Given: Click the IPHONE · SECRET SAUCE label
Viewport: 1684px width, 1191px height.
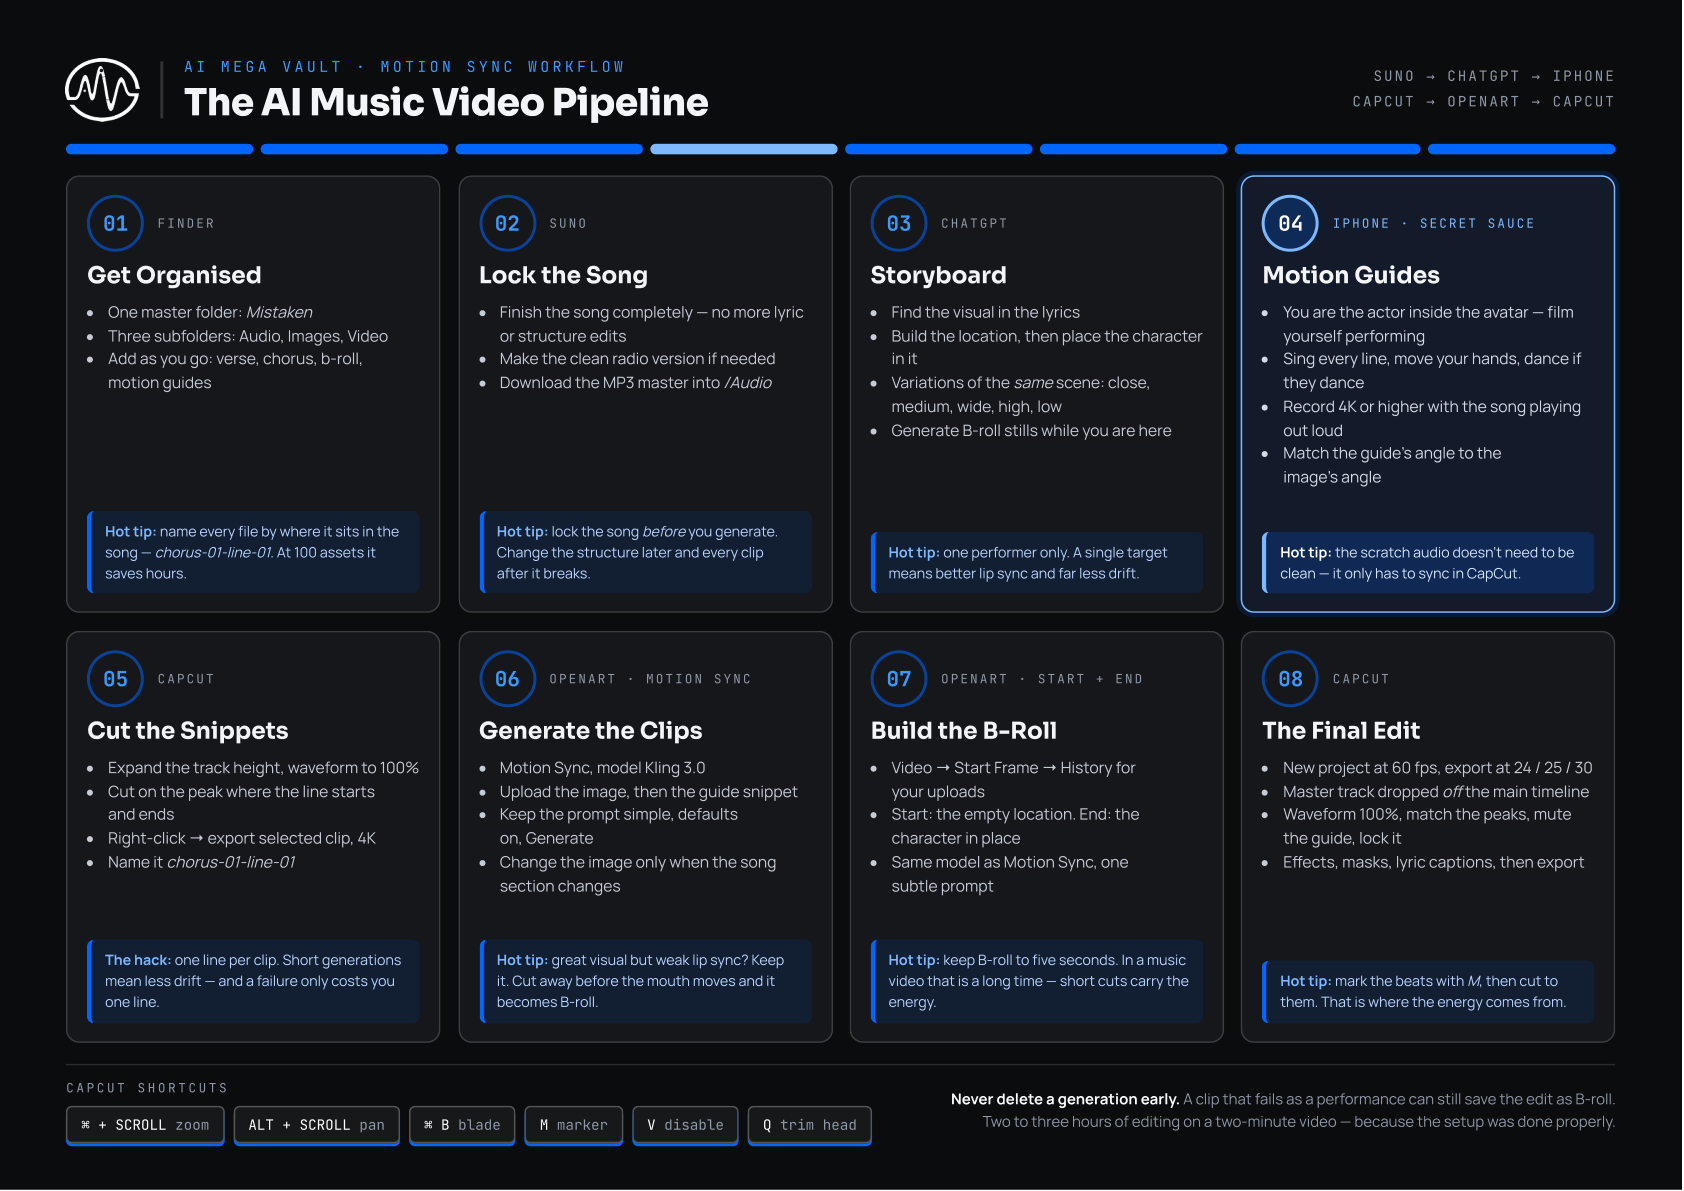Looking at the screenshot, I should tap(1433, 224).
